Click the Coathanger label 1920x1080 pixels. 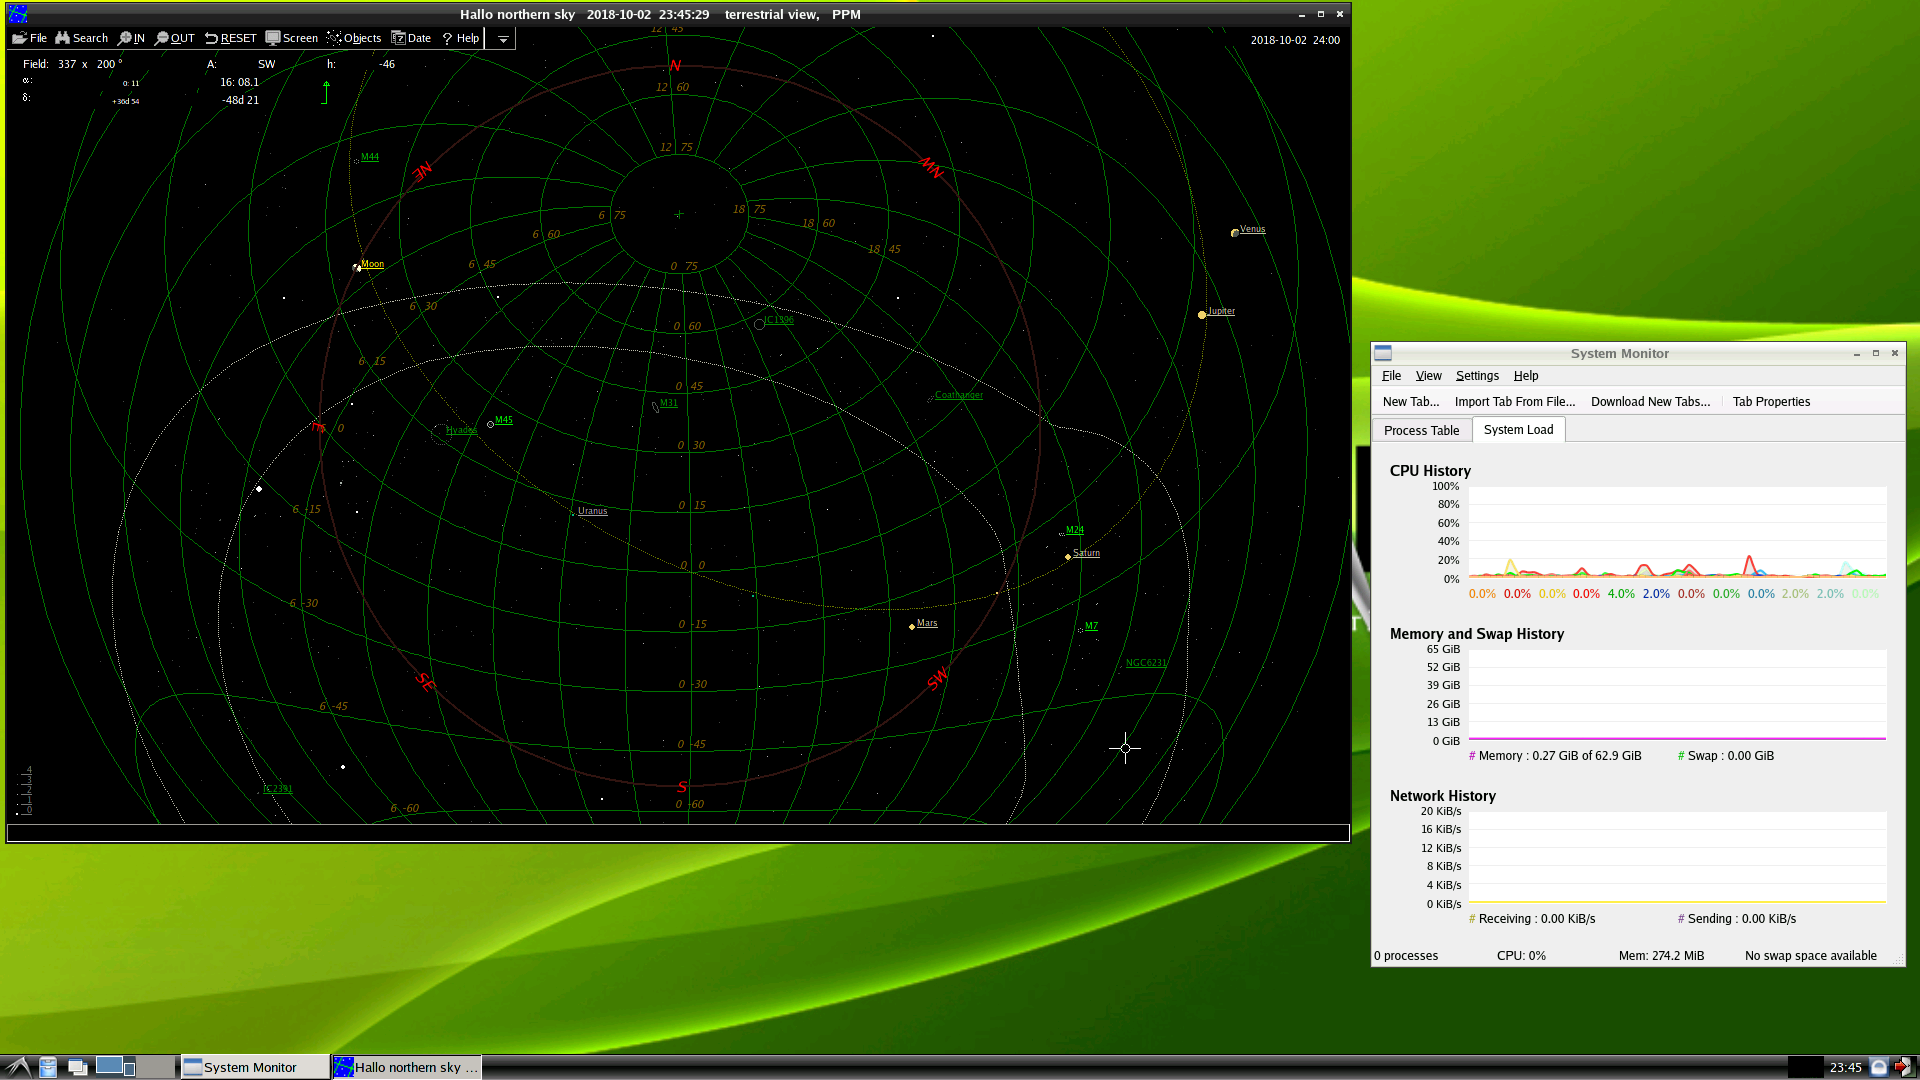(x=959, y=395)
